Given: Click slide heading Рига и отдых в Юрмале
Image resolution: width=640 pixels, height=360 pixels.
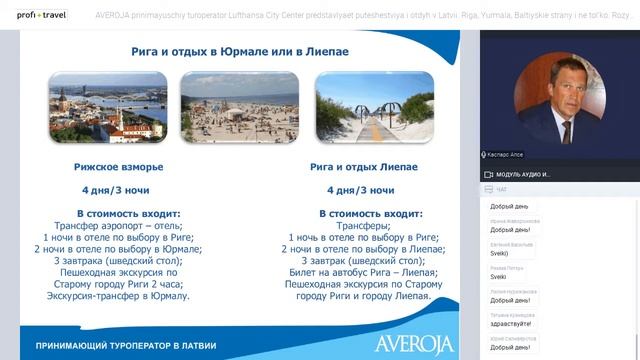Looking at the screenshot, I should (240, 52).
